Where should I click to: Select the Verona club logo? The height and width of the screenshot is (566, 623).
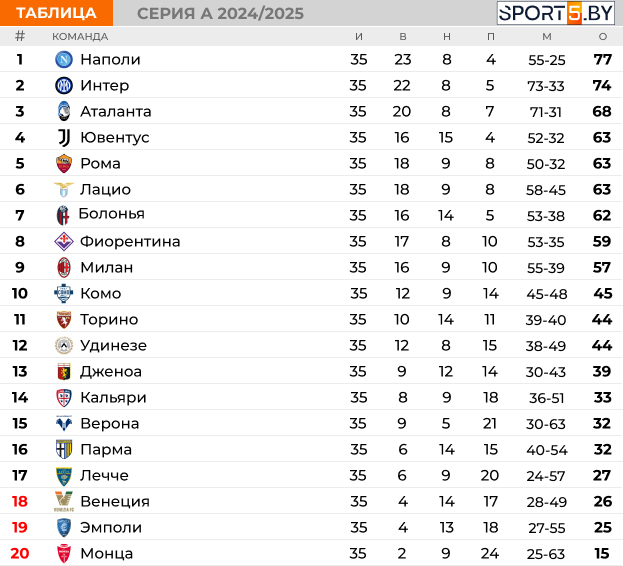click(64, 423)
